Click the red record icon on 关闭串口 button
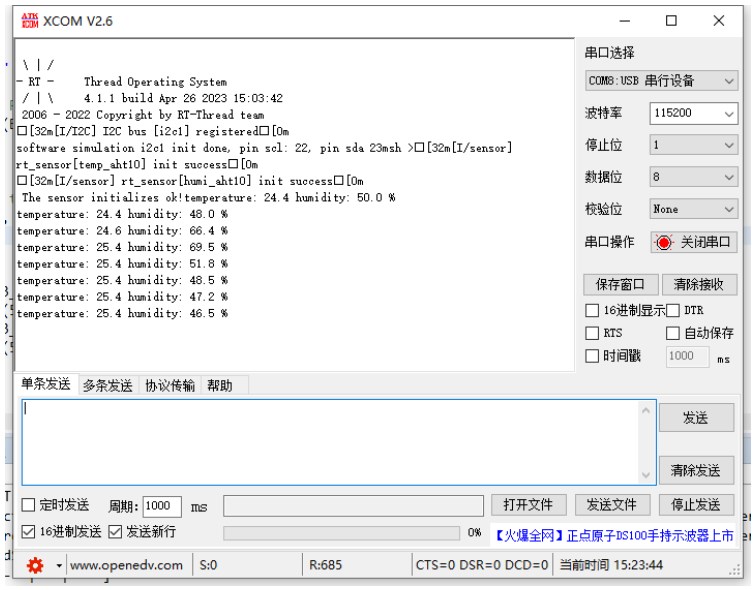The width and height of the screenshot is (753, 590). tap(664, 243)
